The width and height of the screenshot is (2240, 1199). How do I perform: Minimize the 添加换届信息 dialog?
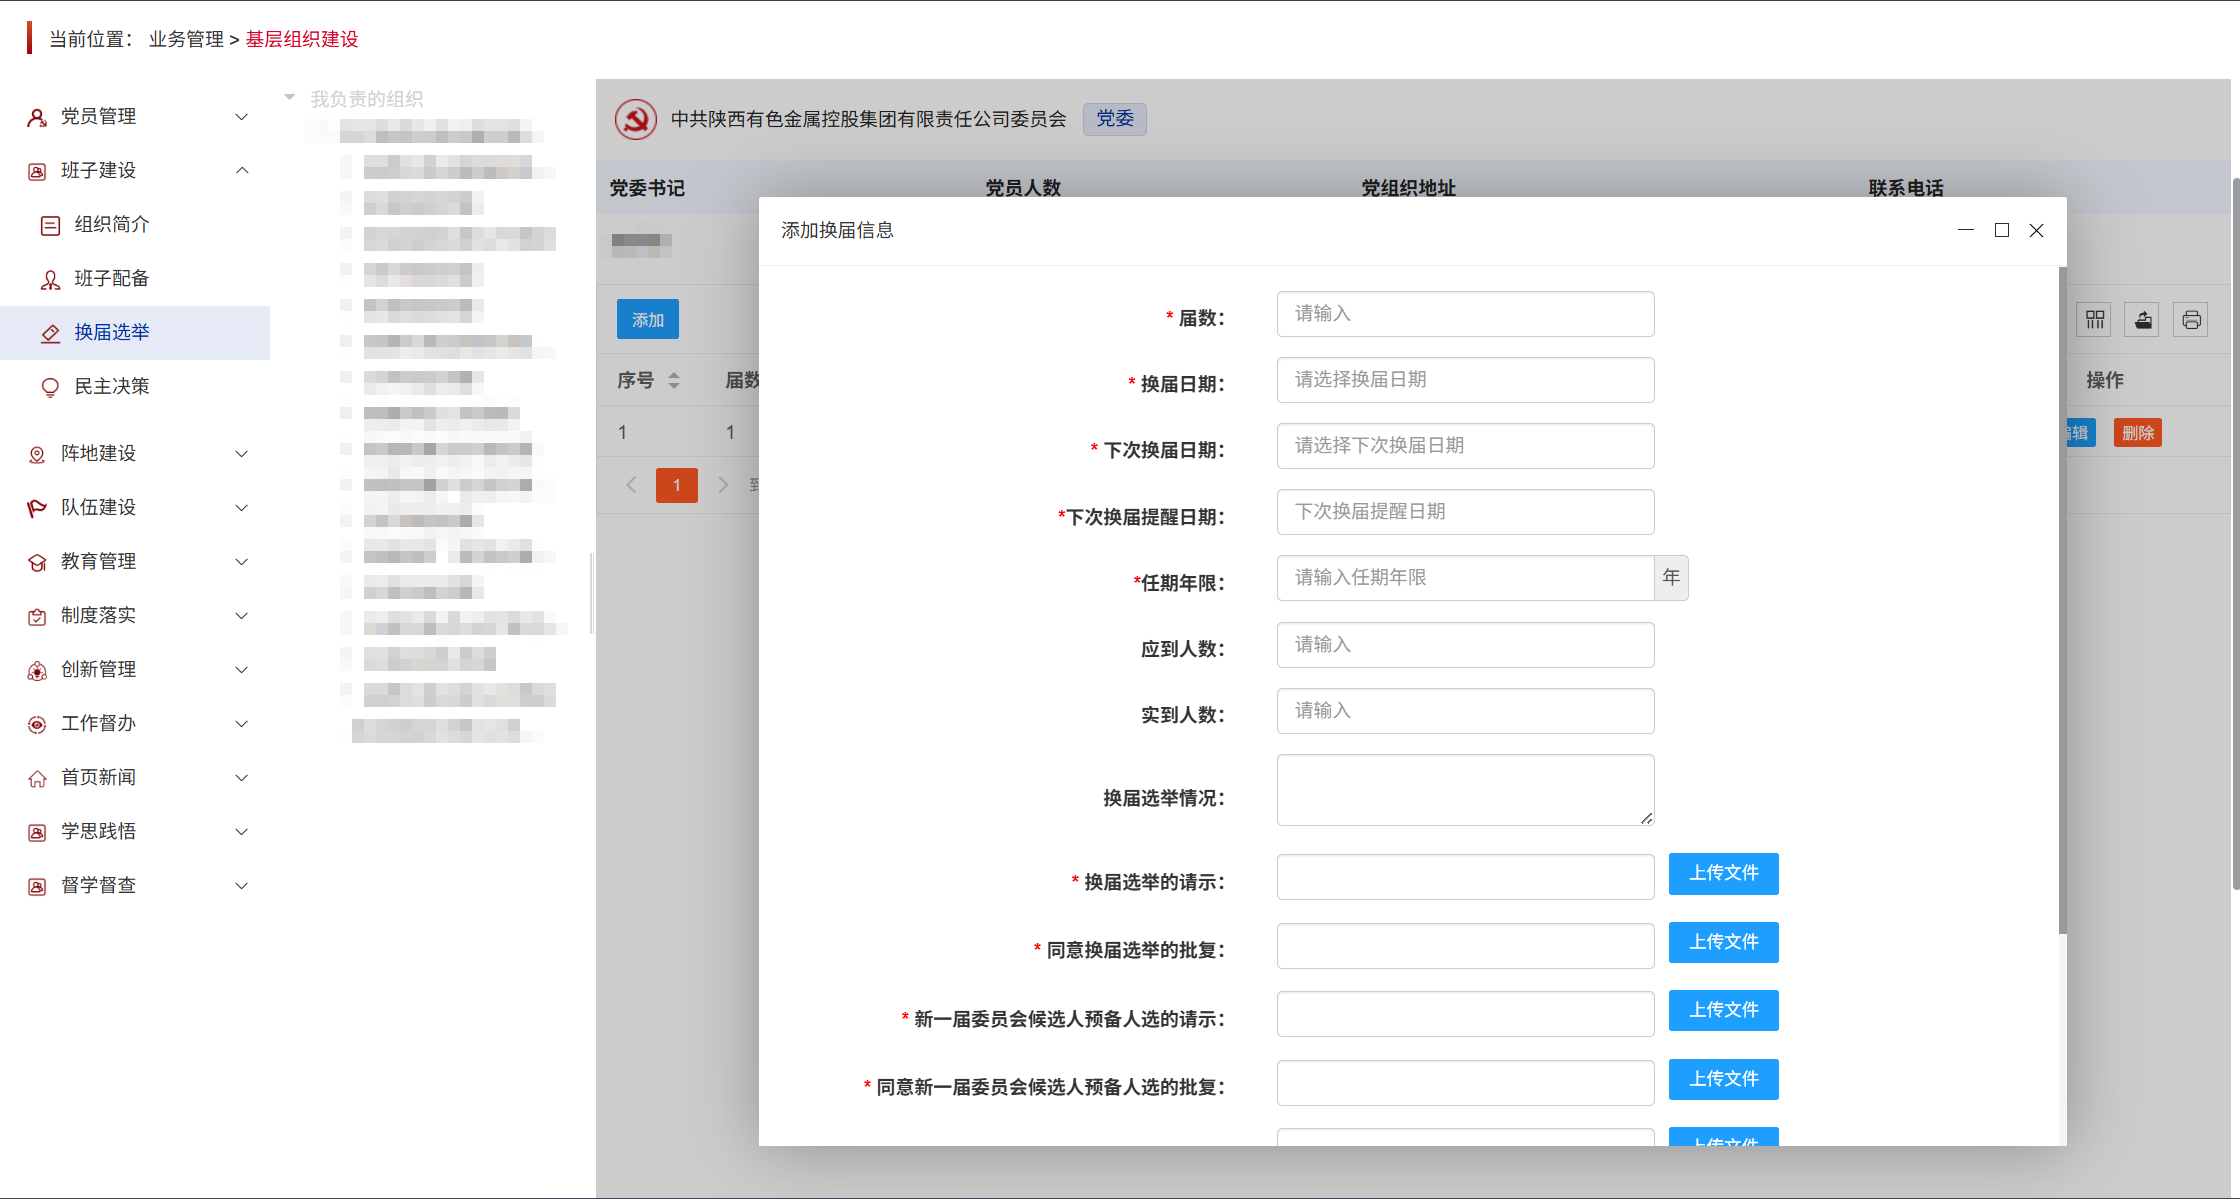[1966, 231]
